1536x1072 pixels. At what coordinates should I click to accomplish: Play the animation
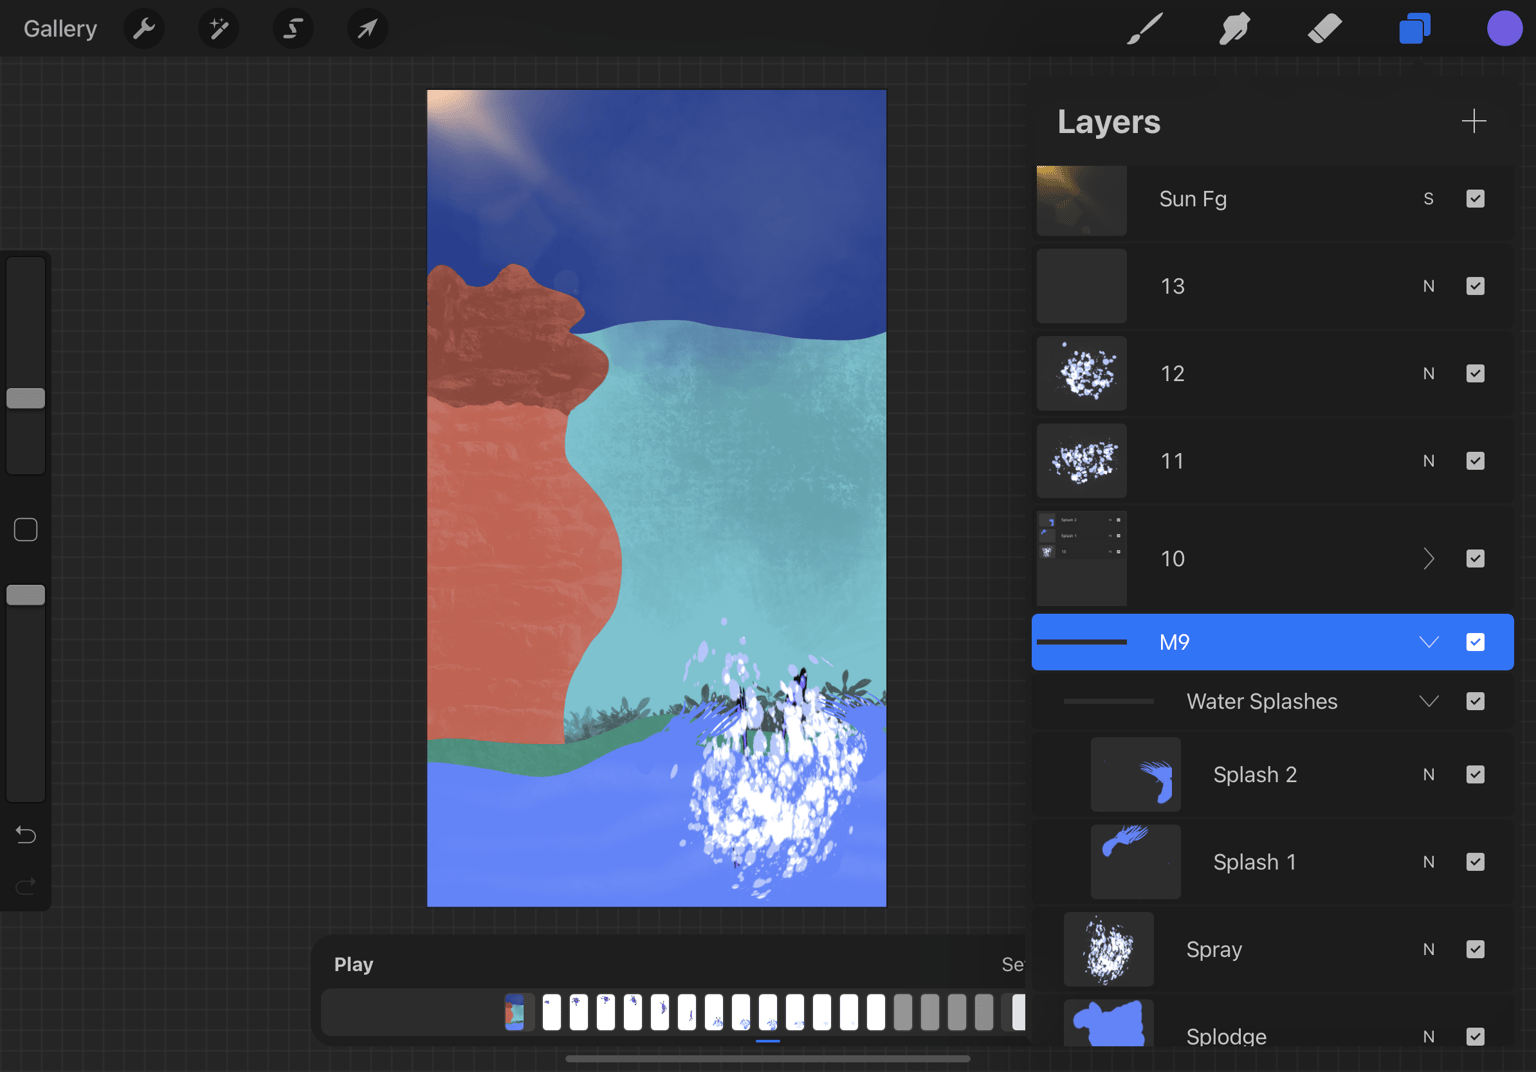pos(354,965)
